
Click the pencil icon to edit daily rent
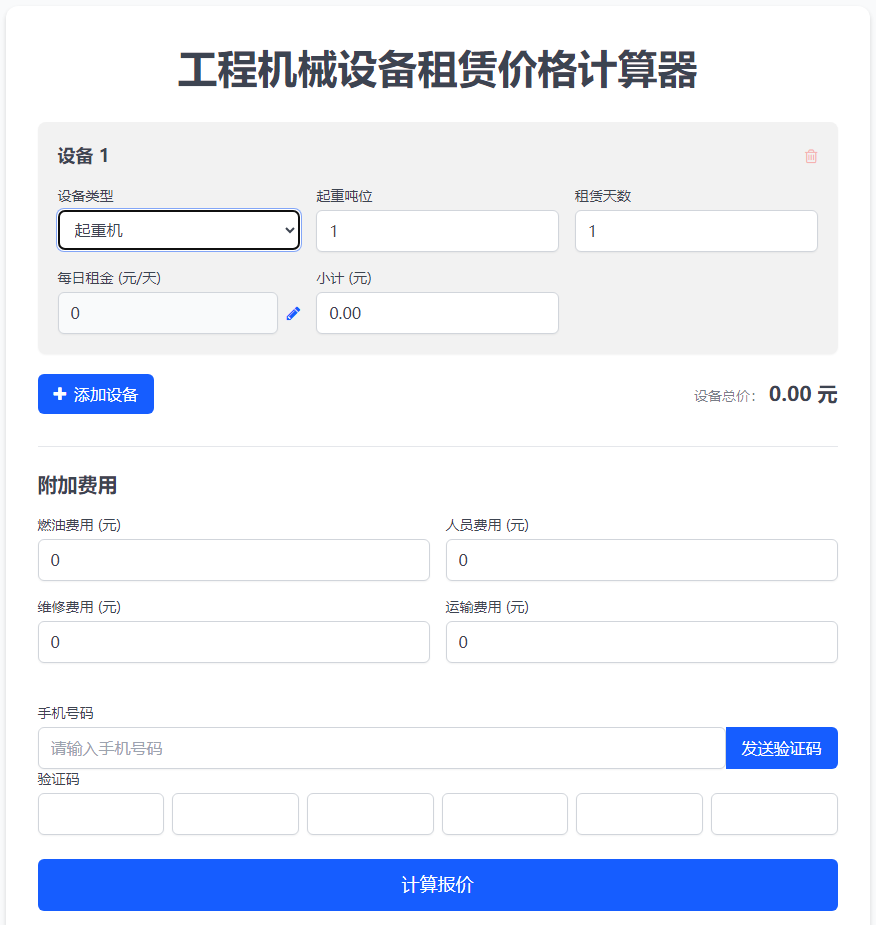pos(293,313)
